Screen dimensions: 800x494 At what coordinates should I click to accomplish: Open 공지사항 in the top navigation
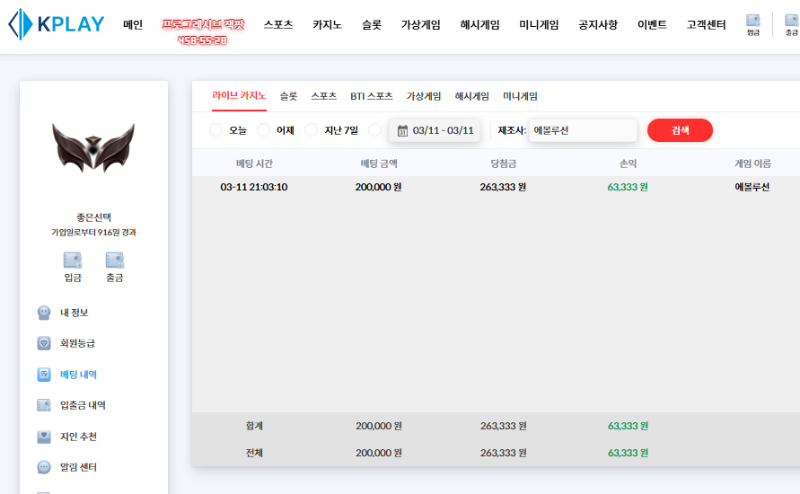[x=598, y=24]
